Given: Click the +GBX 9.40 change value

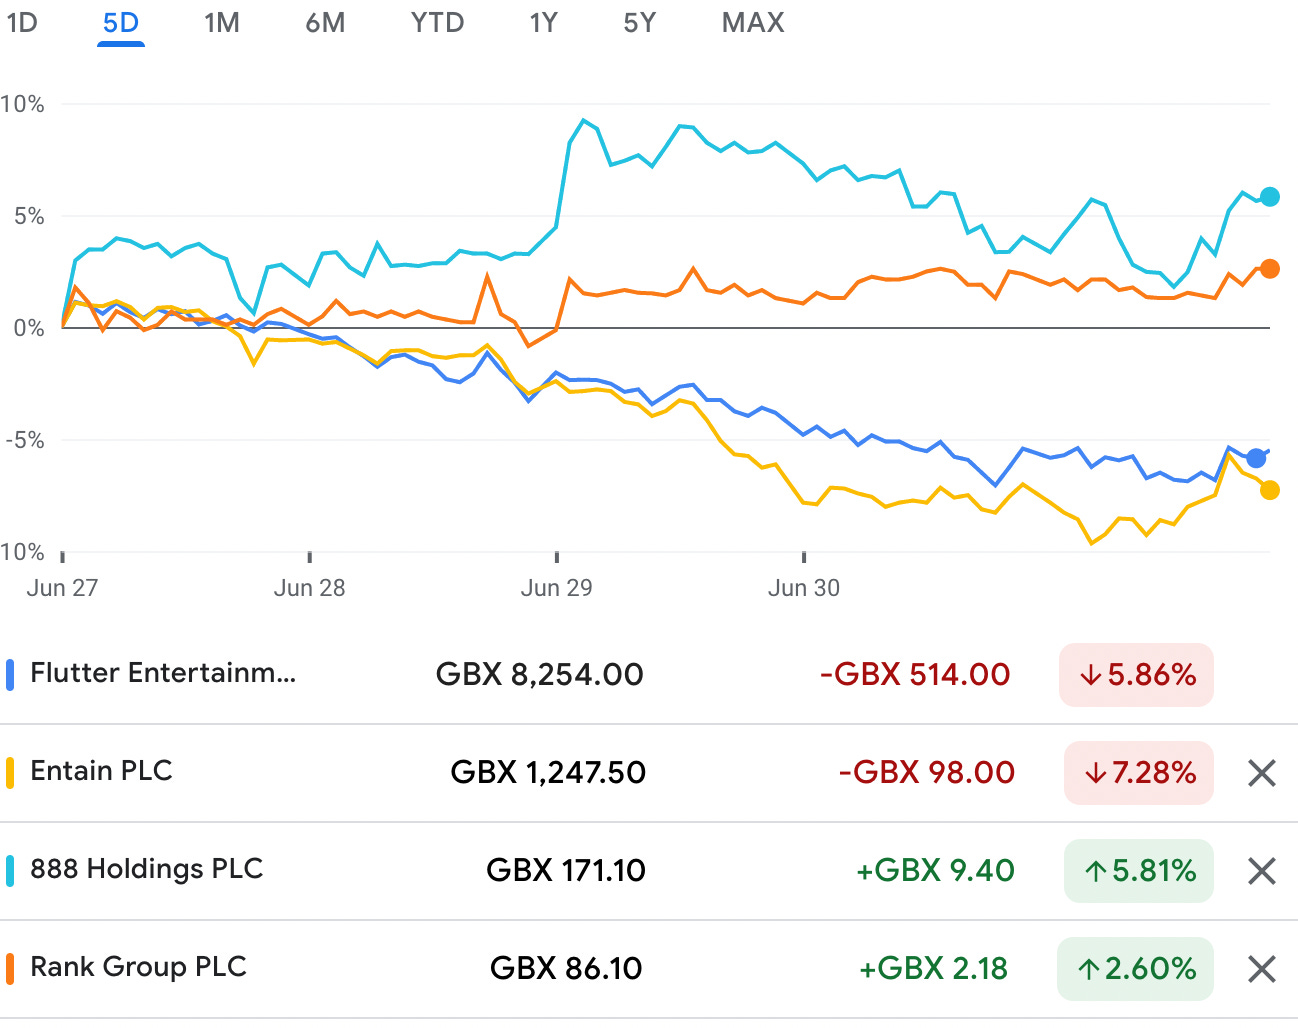Looking at the screenshot, I should 935,871.
